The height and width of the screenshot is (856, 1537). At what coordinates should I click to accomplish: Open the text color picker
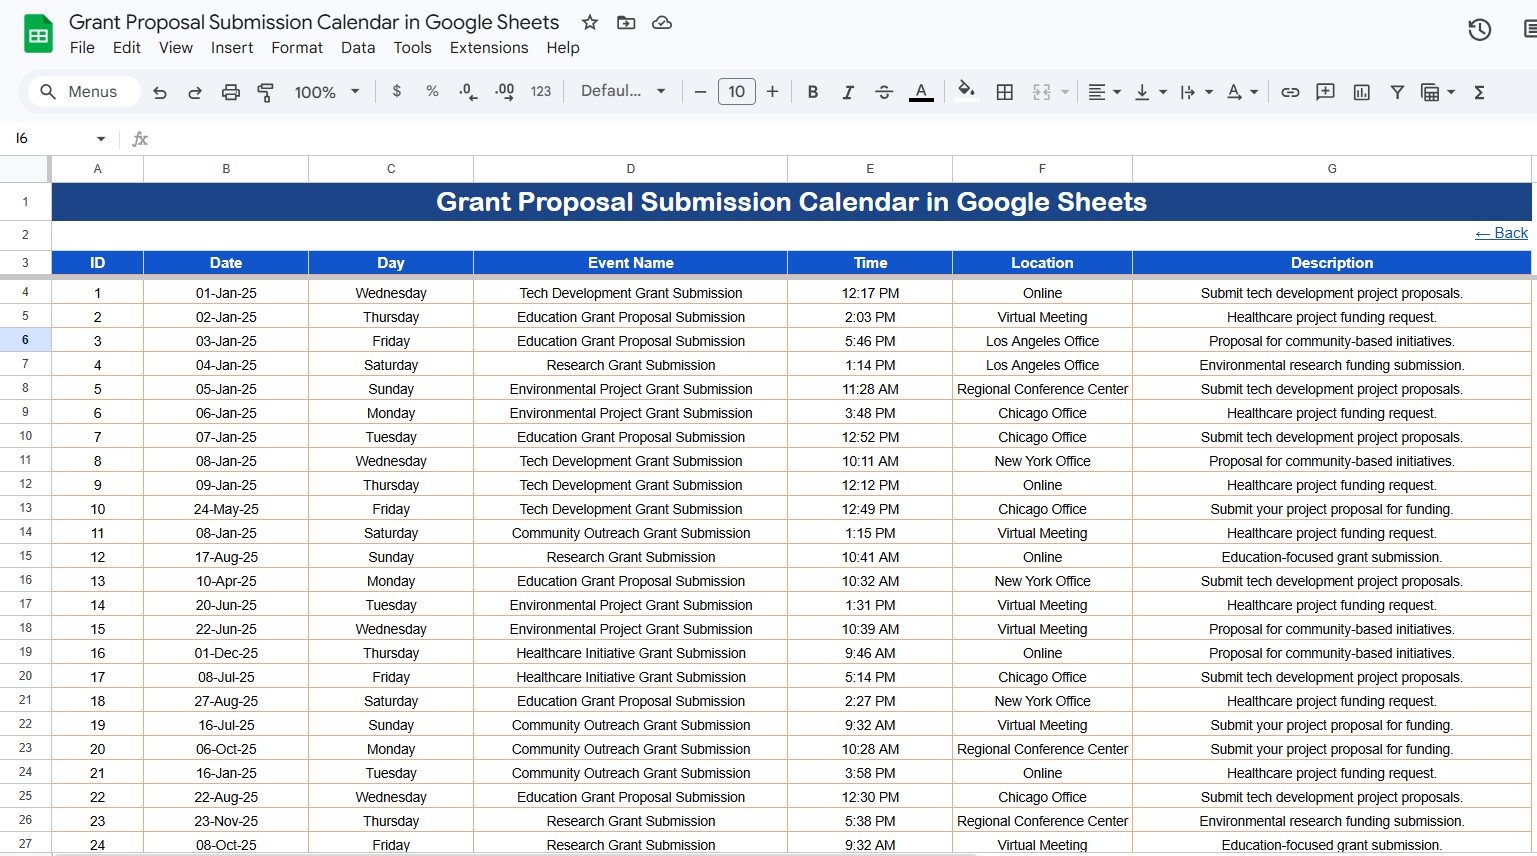921,92
